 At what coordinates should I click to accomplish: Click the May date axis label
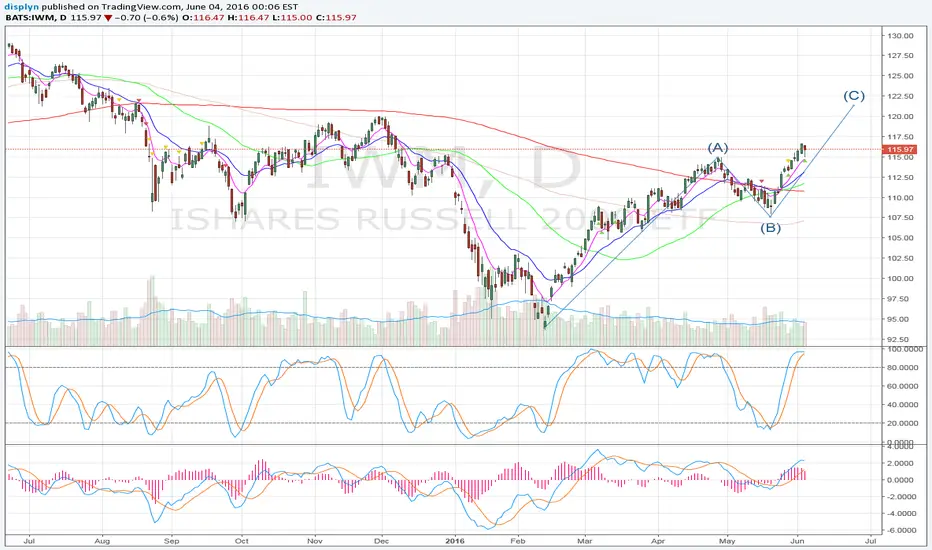pos(727,541)
